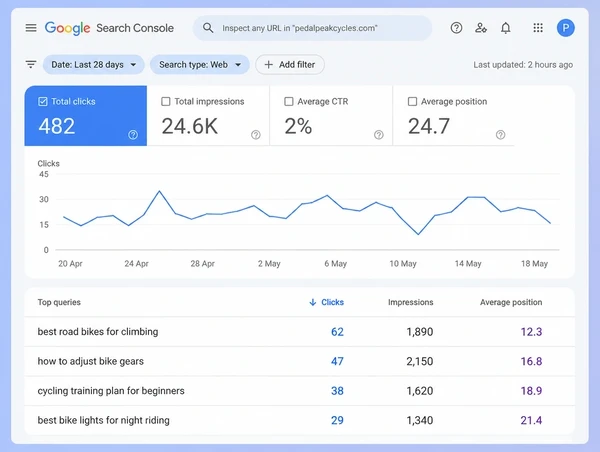Viewport: 600px width, 452px height.
Task: Enable the Average CTR checkbox
Action: 289,101
